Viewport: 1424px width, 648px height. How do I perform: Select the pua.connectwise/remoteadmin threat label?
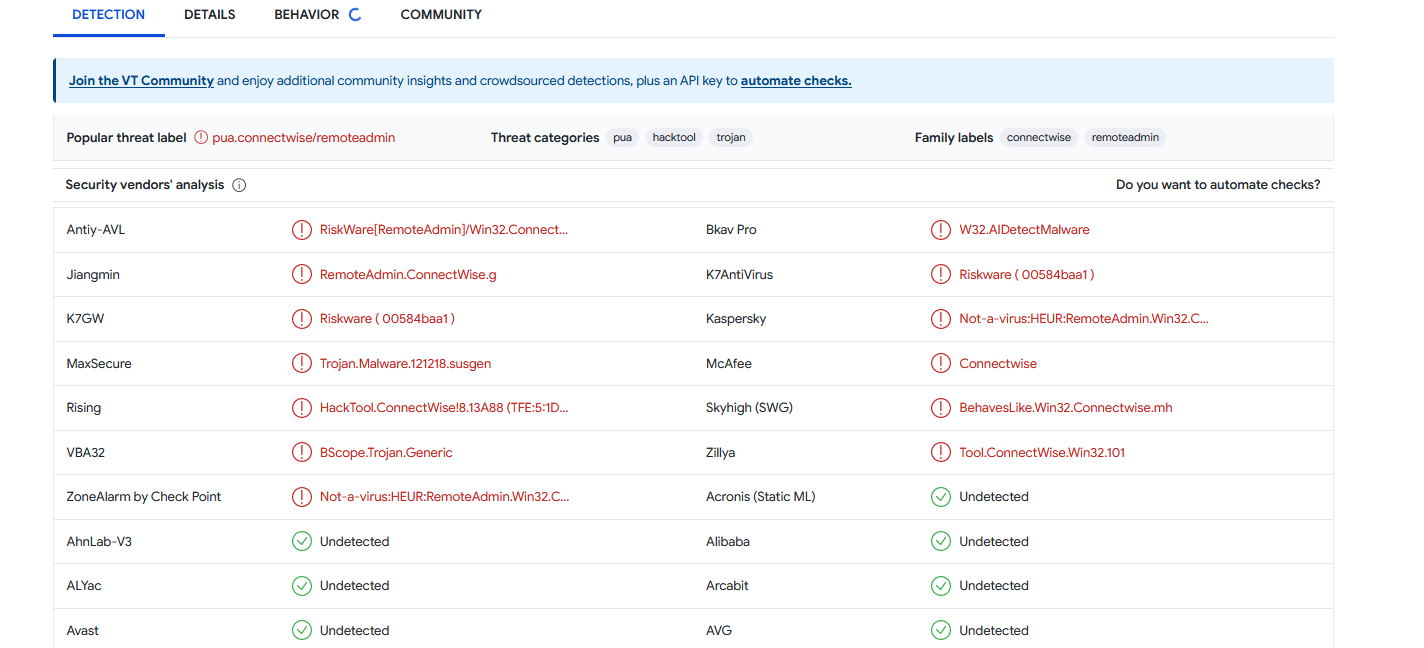pyautogui.click(x=304, y=138)
